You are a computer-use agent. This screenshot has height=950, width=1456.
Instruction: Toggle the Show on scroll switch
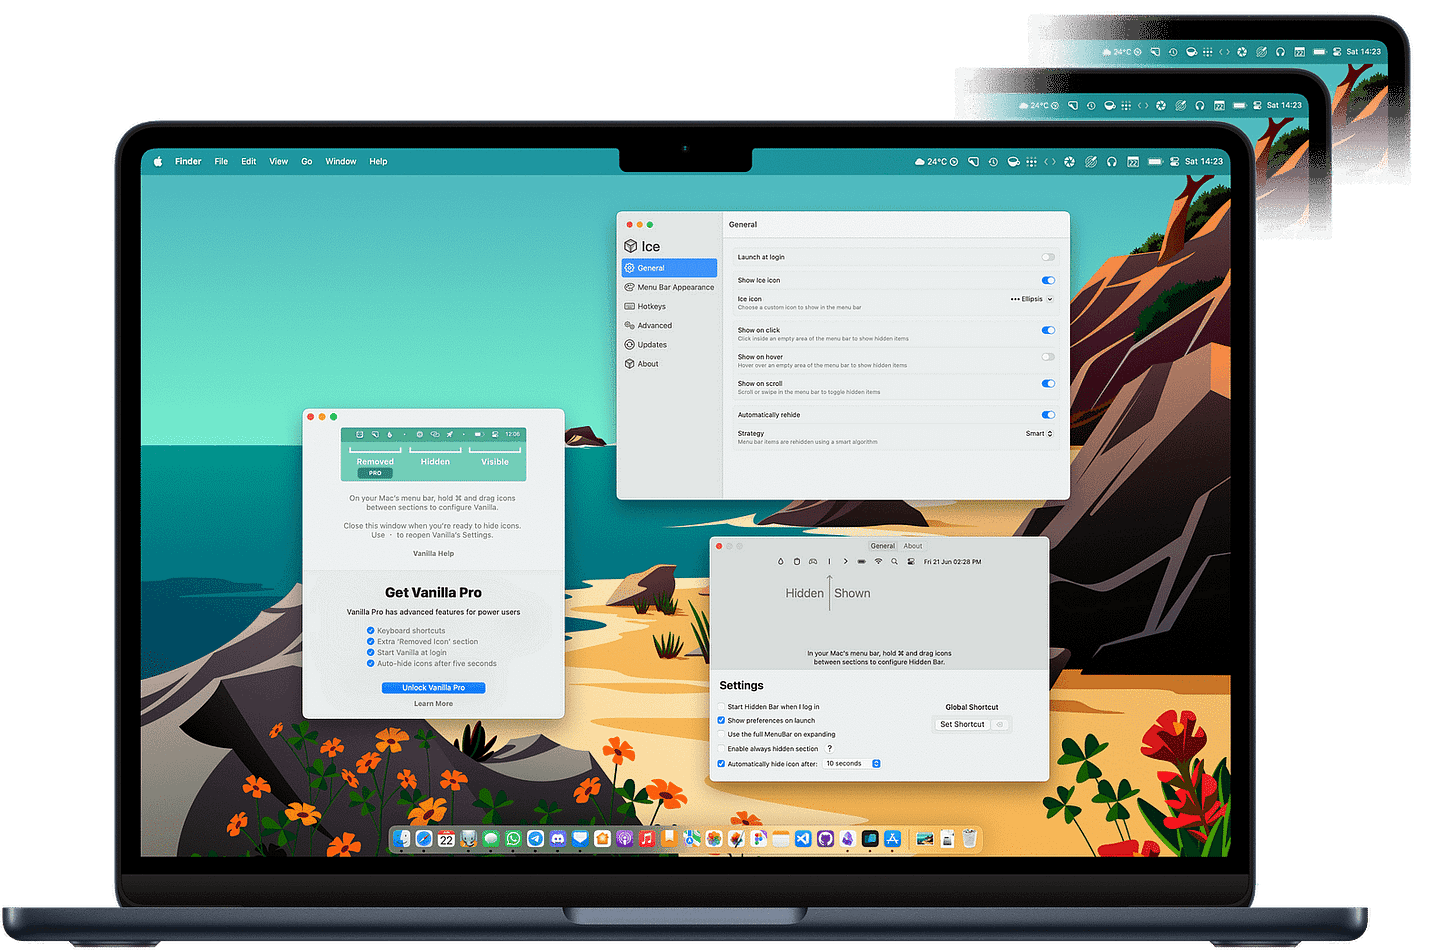tap(1048, 383)
